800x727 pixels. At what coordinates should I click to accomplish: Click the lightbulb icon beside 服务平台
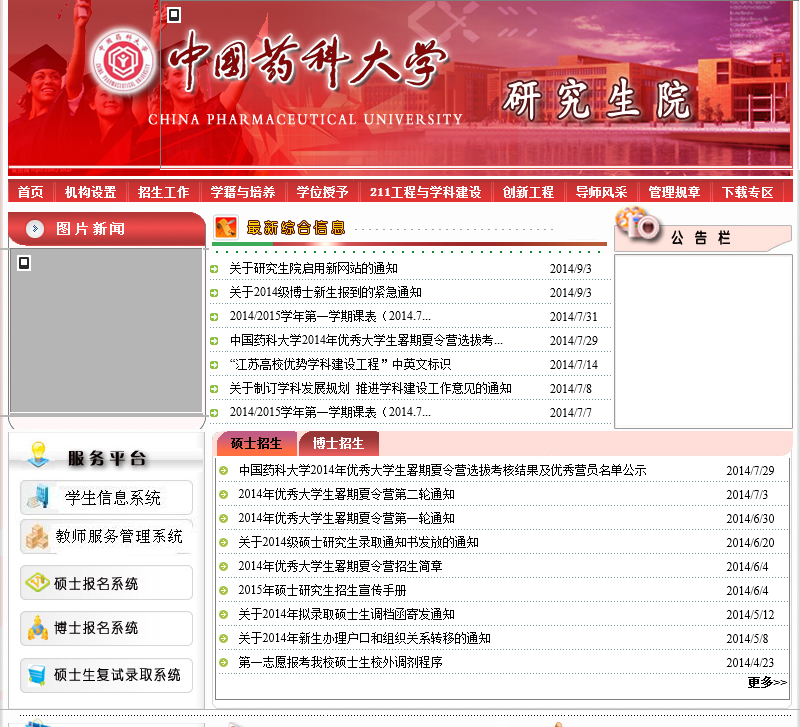tap(39, 455)
